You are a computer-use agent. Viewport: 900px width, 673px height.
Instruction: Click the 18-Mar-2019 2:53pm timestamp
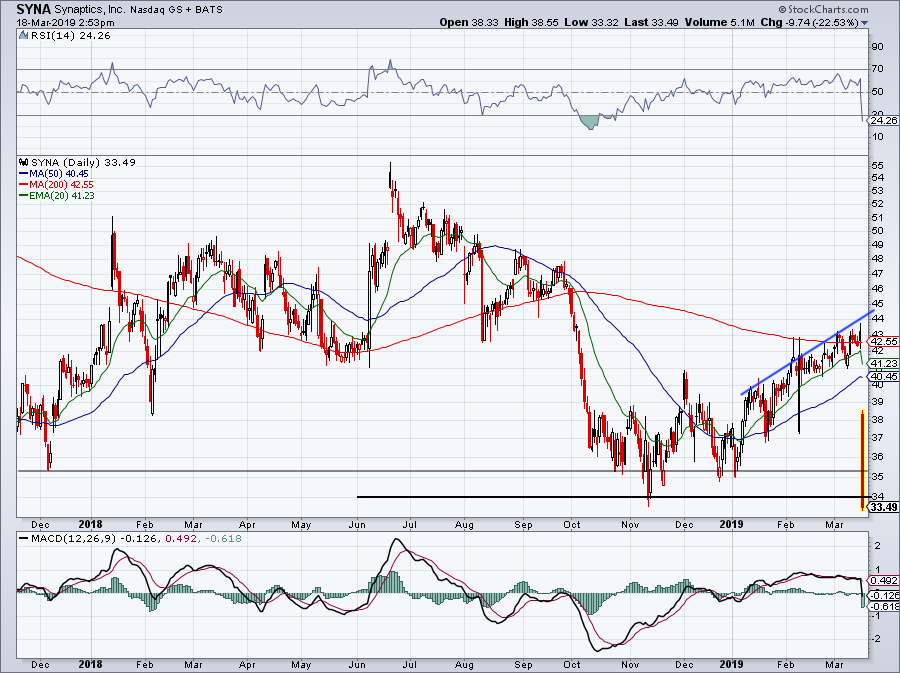[x=65, y=23]
